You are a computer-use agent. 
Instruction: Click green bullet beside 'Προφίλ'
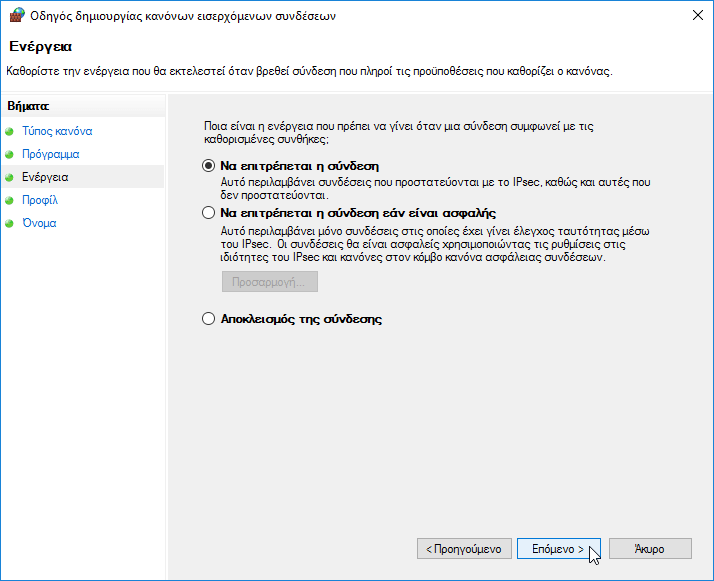point(9,200)
